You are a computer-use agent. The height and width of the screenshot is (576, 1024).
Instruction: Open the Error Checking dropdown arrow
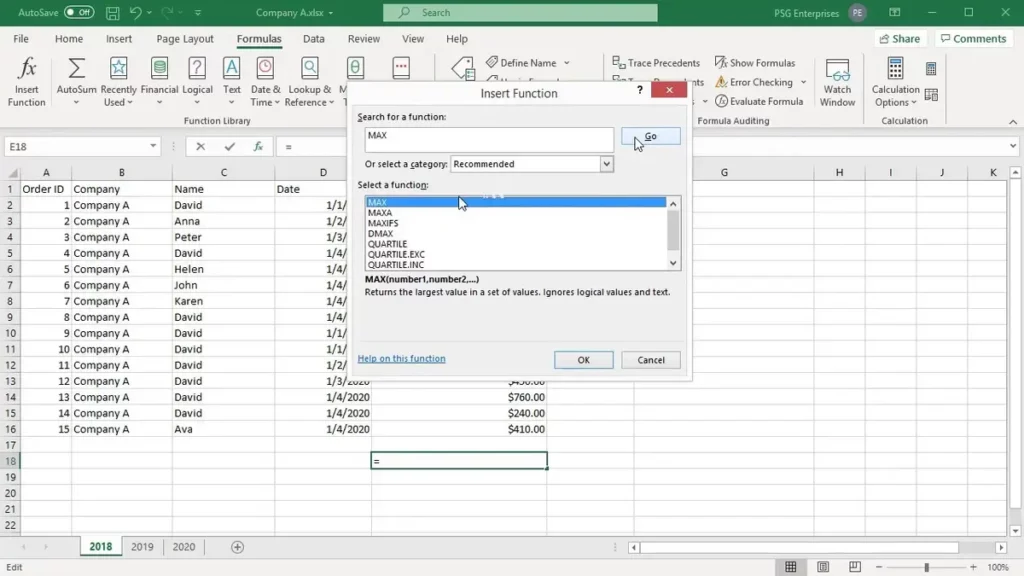pyautogui.click(x=803, y=82)
